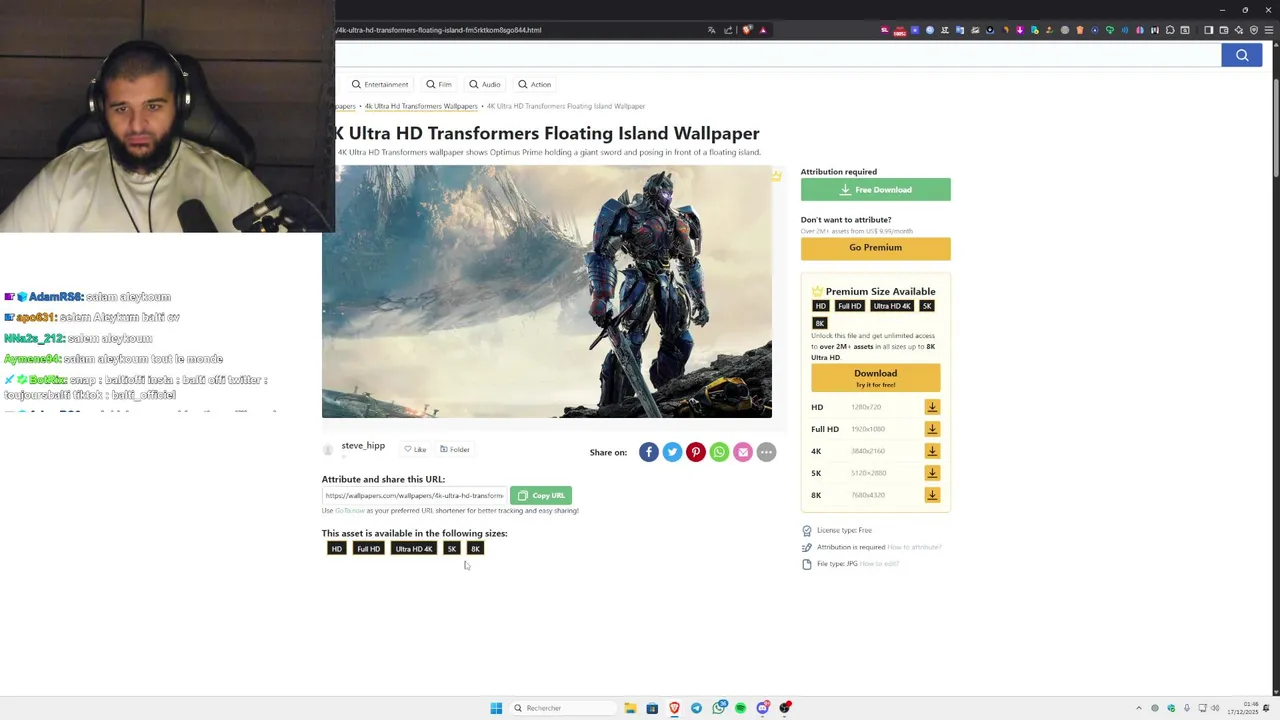This screenshot has width=1280, height=720.
Task: Open steve_hipp author profile
Action: [x=363, y=446]
